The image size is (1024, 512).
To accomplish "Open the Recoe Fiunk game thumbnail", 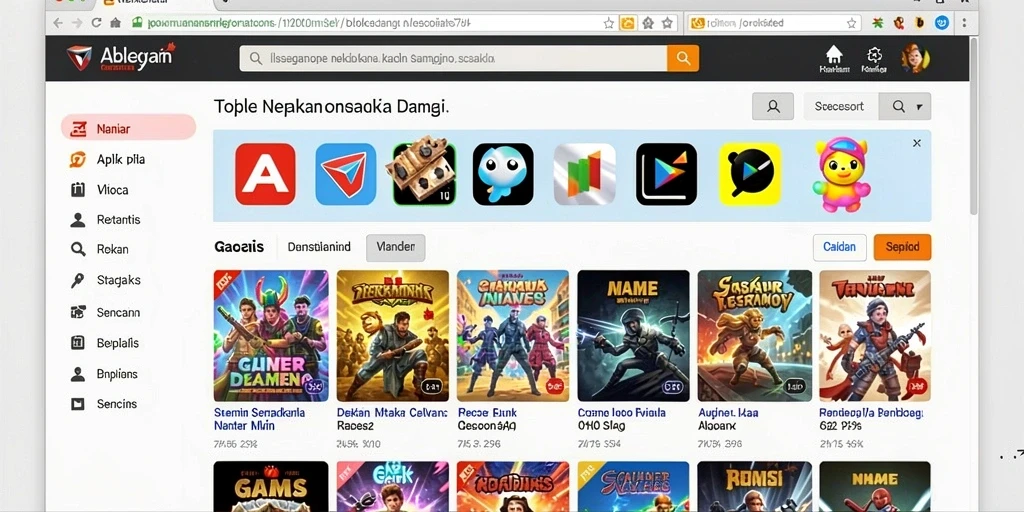I will tap(513, 336).
